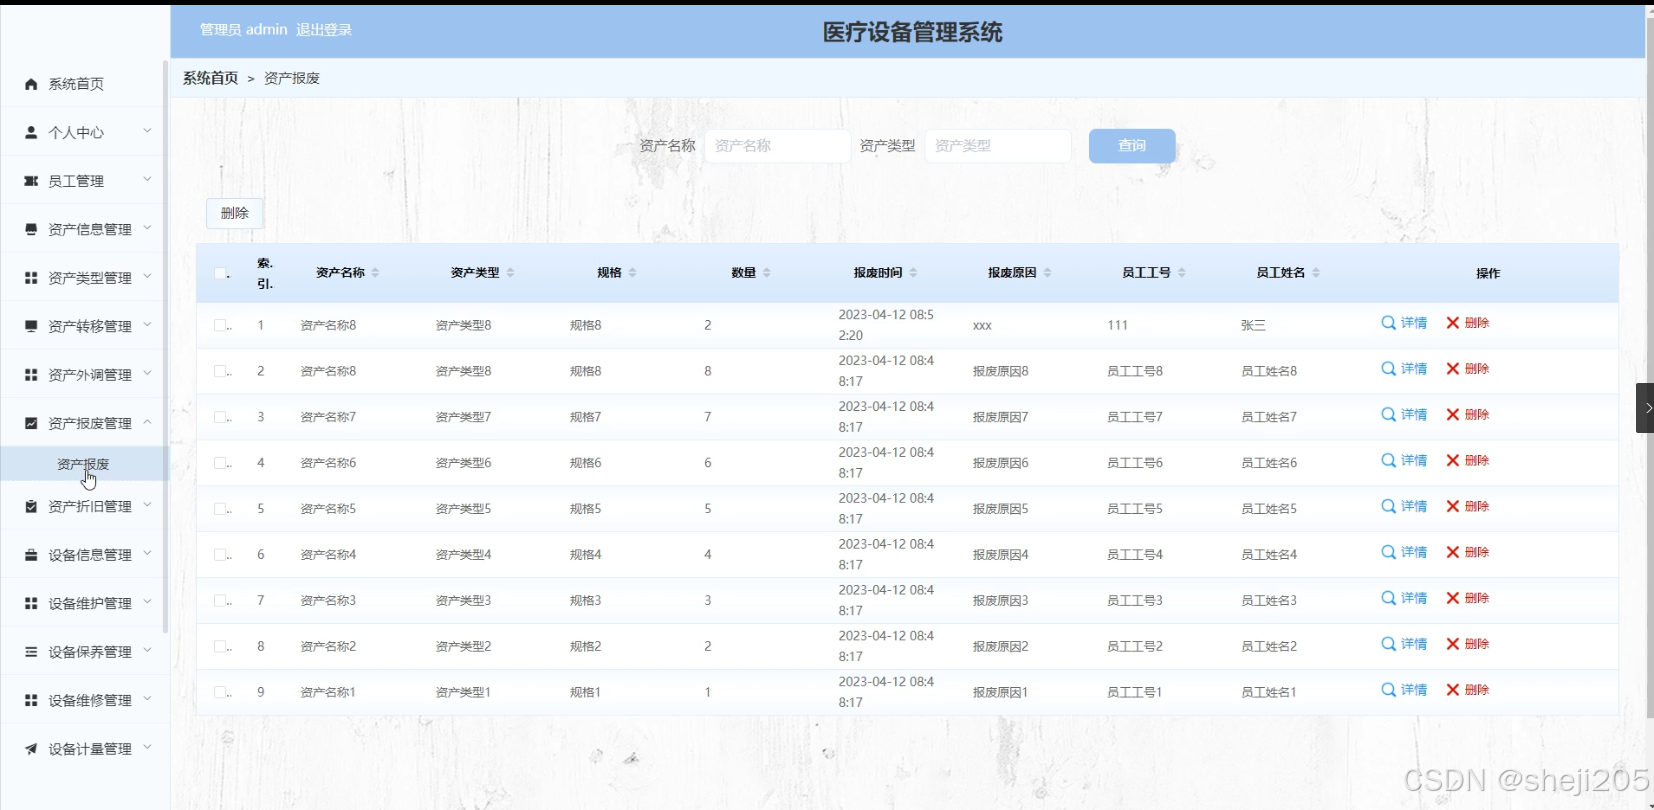The image size is (1654, 810).
Task: Expand the 资产信息管理 menu chevron
Action: coord(147,228)
